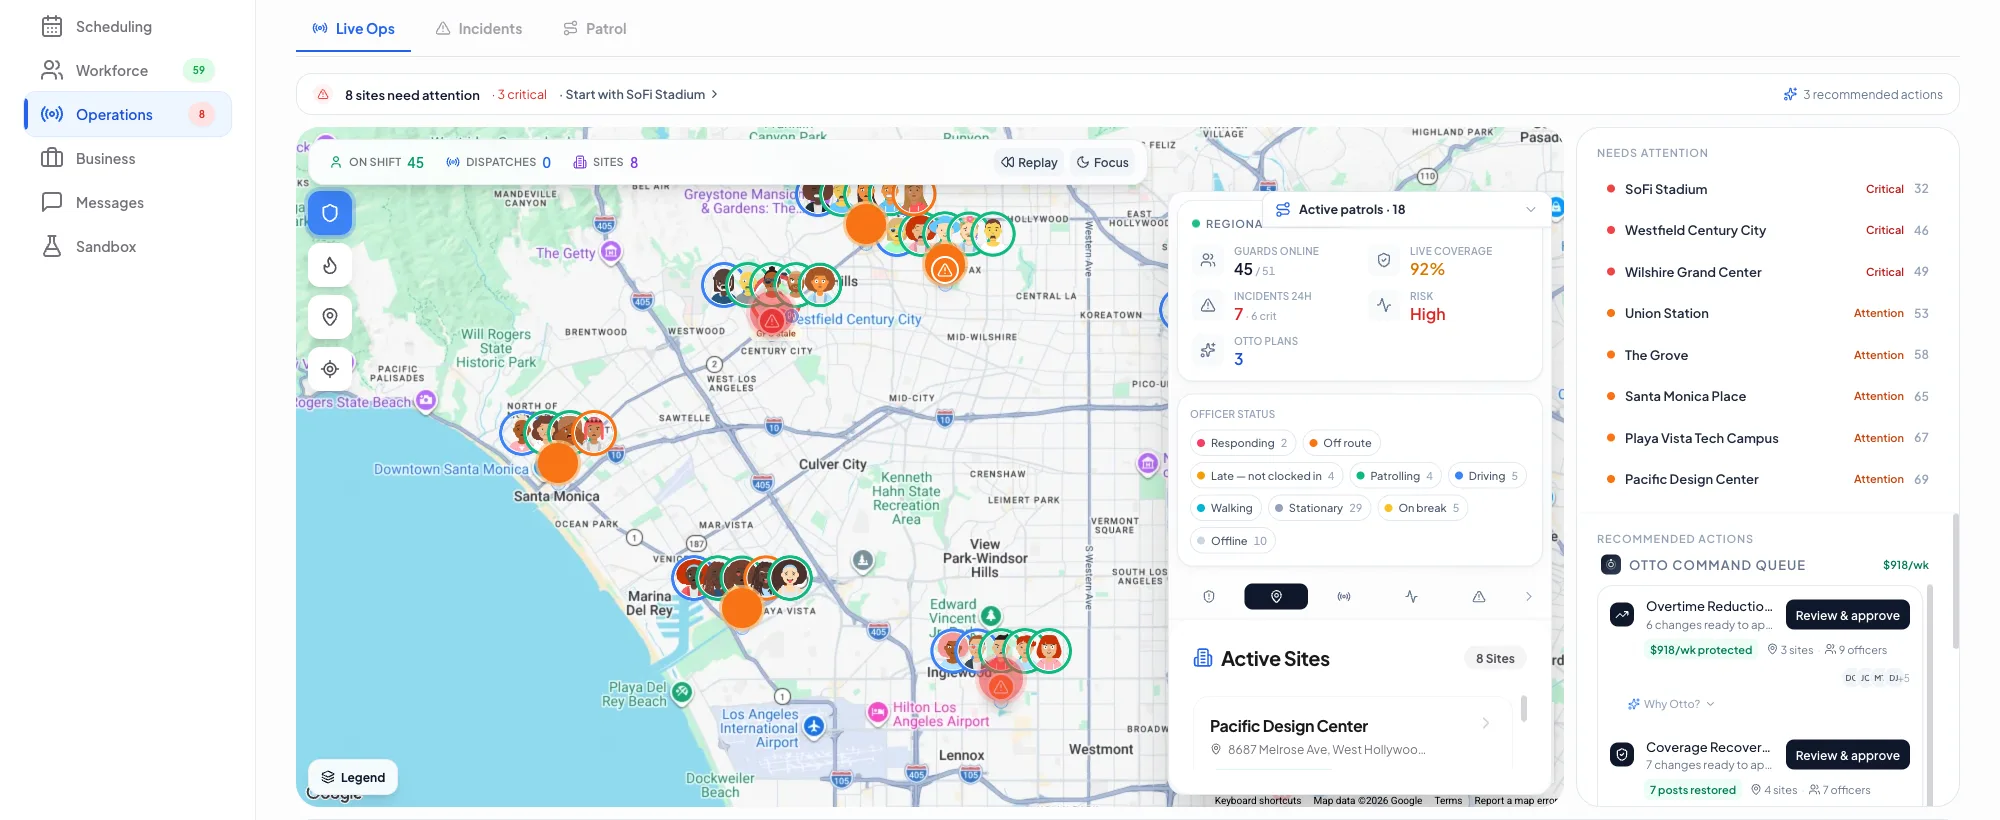Toggle the flame heatmap map button
The image size is (2000, 820).
coord(330,265)
